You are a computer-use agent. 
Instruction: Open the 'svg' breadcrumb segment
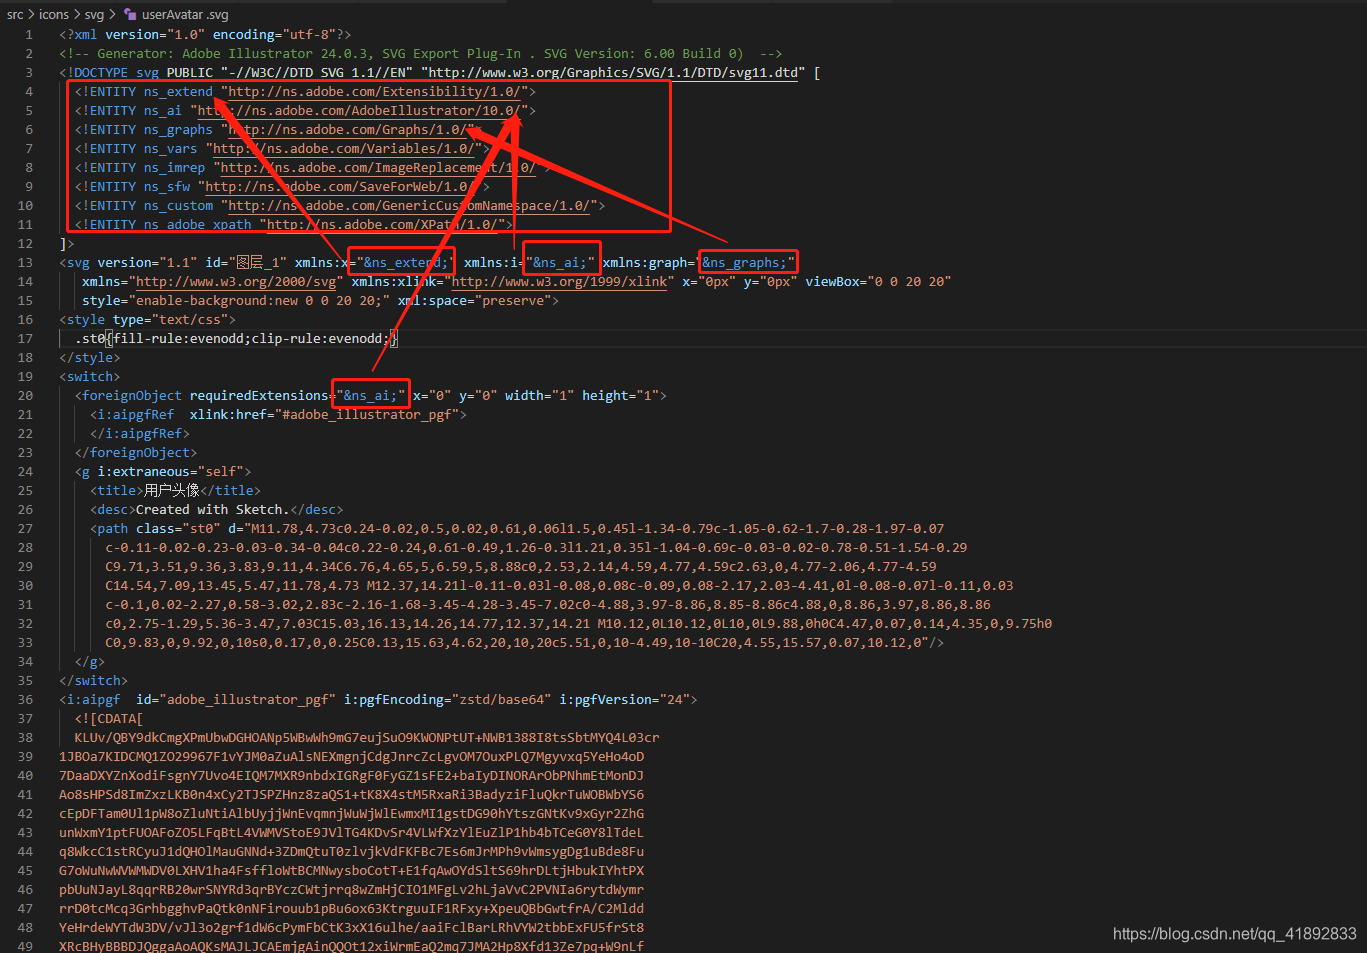[94, 15]
